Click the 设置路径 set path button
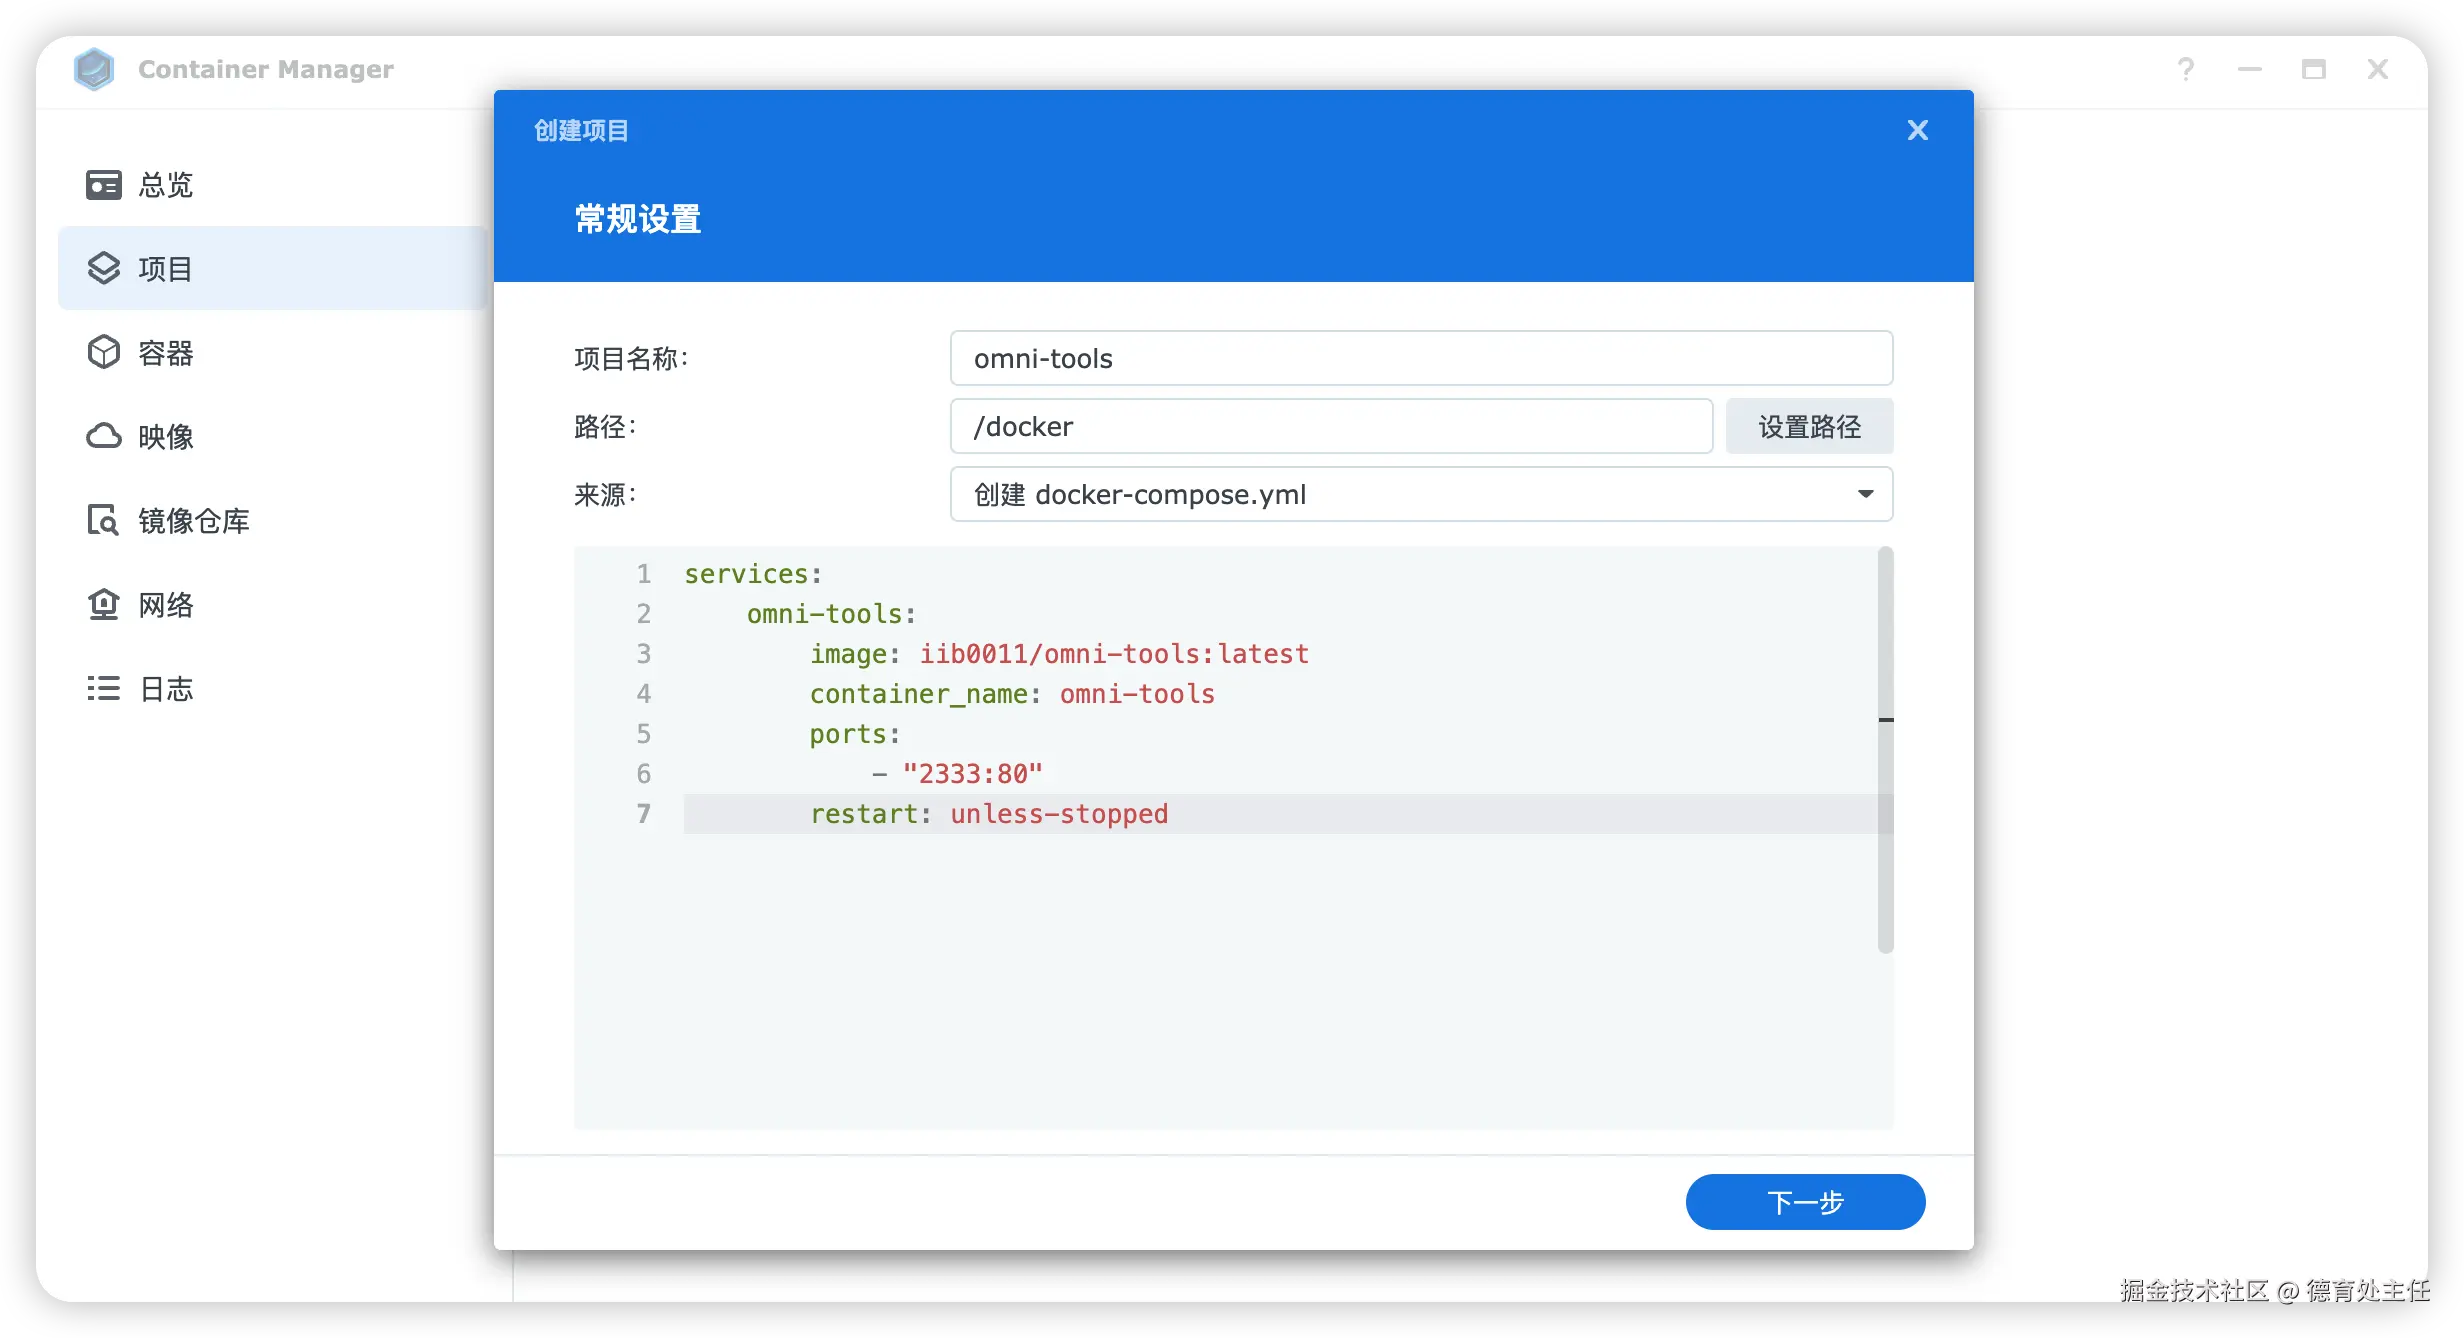This screenshot has width=2464, height=1338. coord(1808,426)
